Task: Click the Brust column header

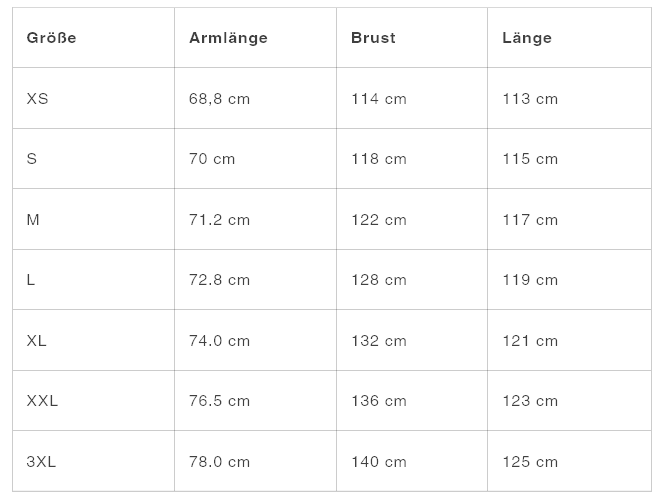Action: click(x=373, y=38)
